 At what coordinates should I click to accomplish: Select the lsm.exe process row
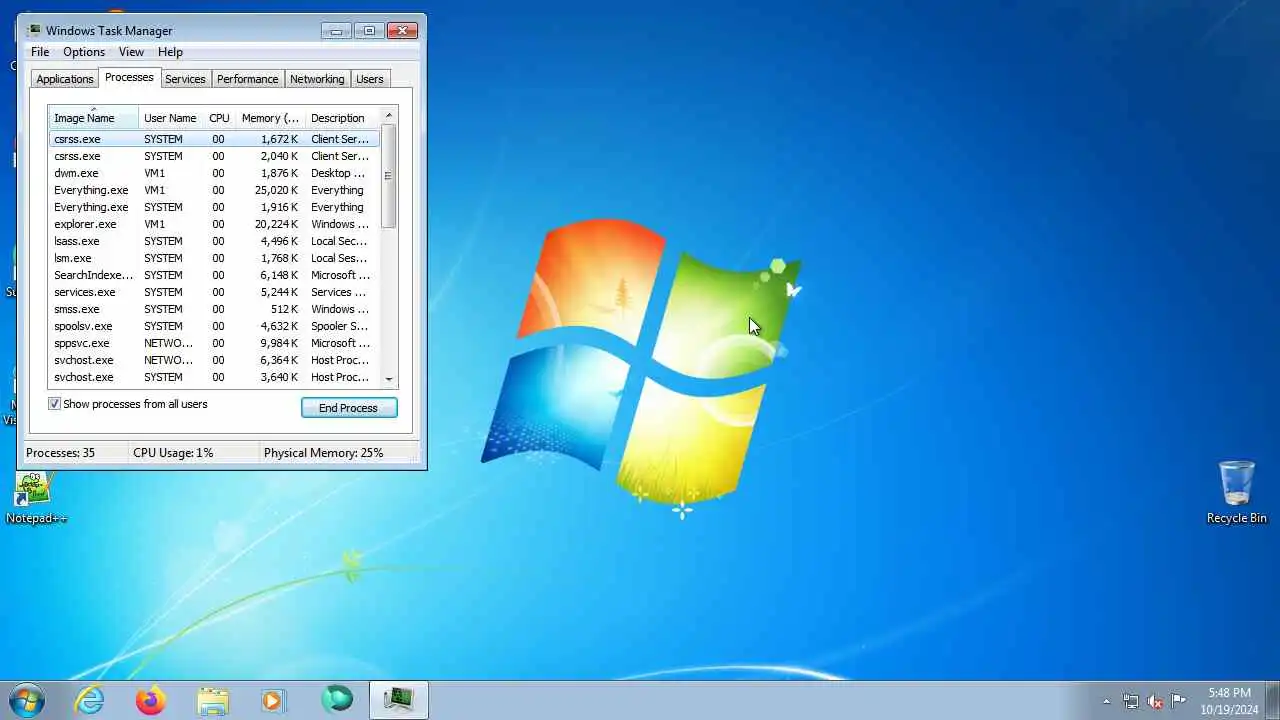click(x=214, y=258)
